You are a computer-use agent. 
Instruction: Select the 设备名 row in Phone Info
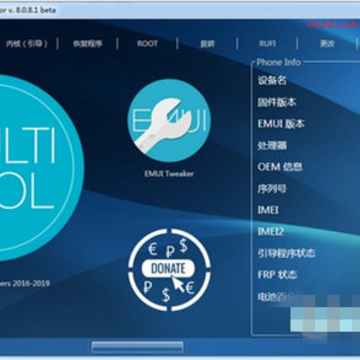point(272,80)
